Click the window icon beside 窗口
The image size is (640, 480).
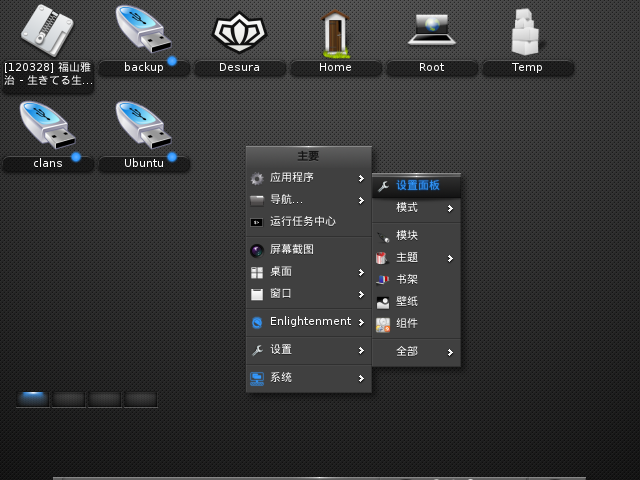click(257, 294)
